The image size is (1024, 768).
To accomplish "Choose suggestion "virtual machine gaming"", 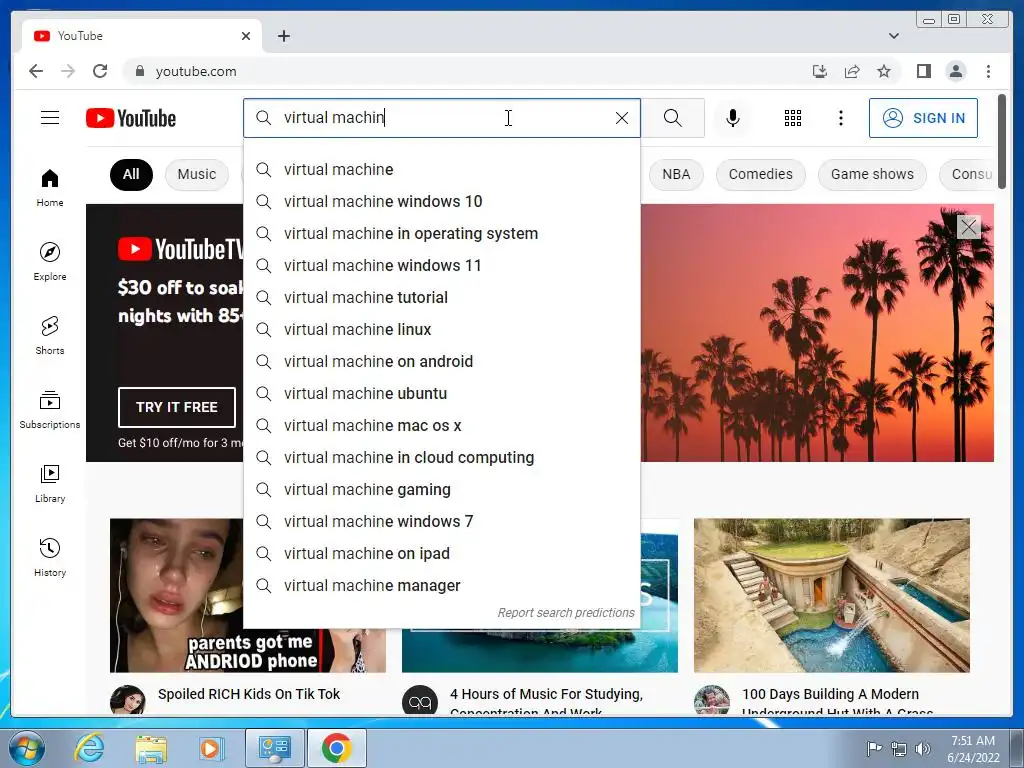I will tap(441, 490).
